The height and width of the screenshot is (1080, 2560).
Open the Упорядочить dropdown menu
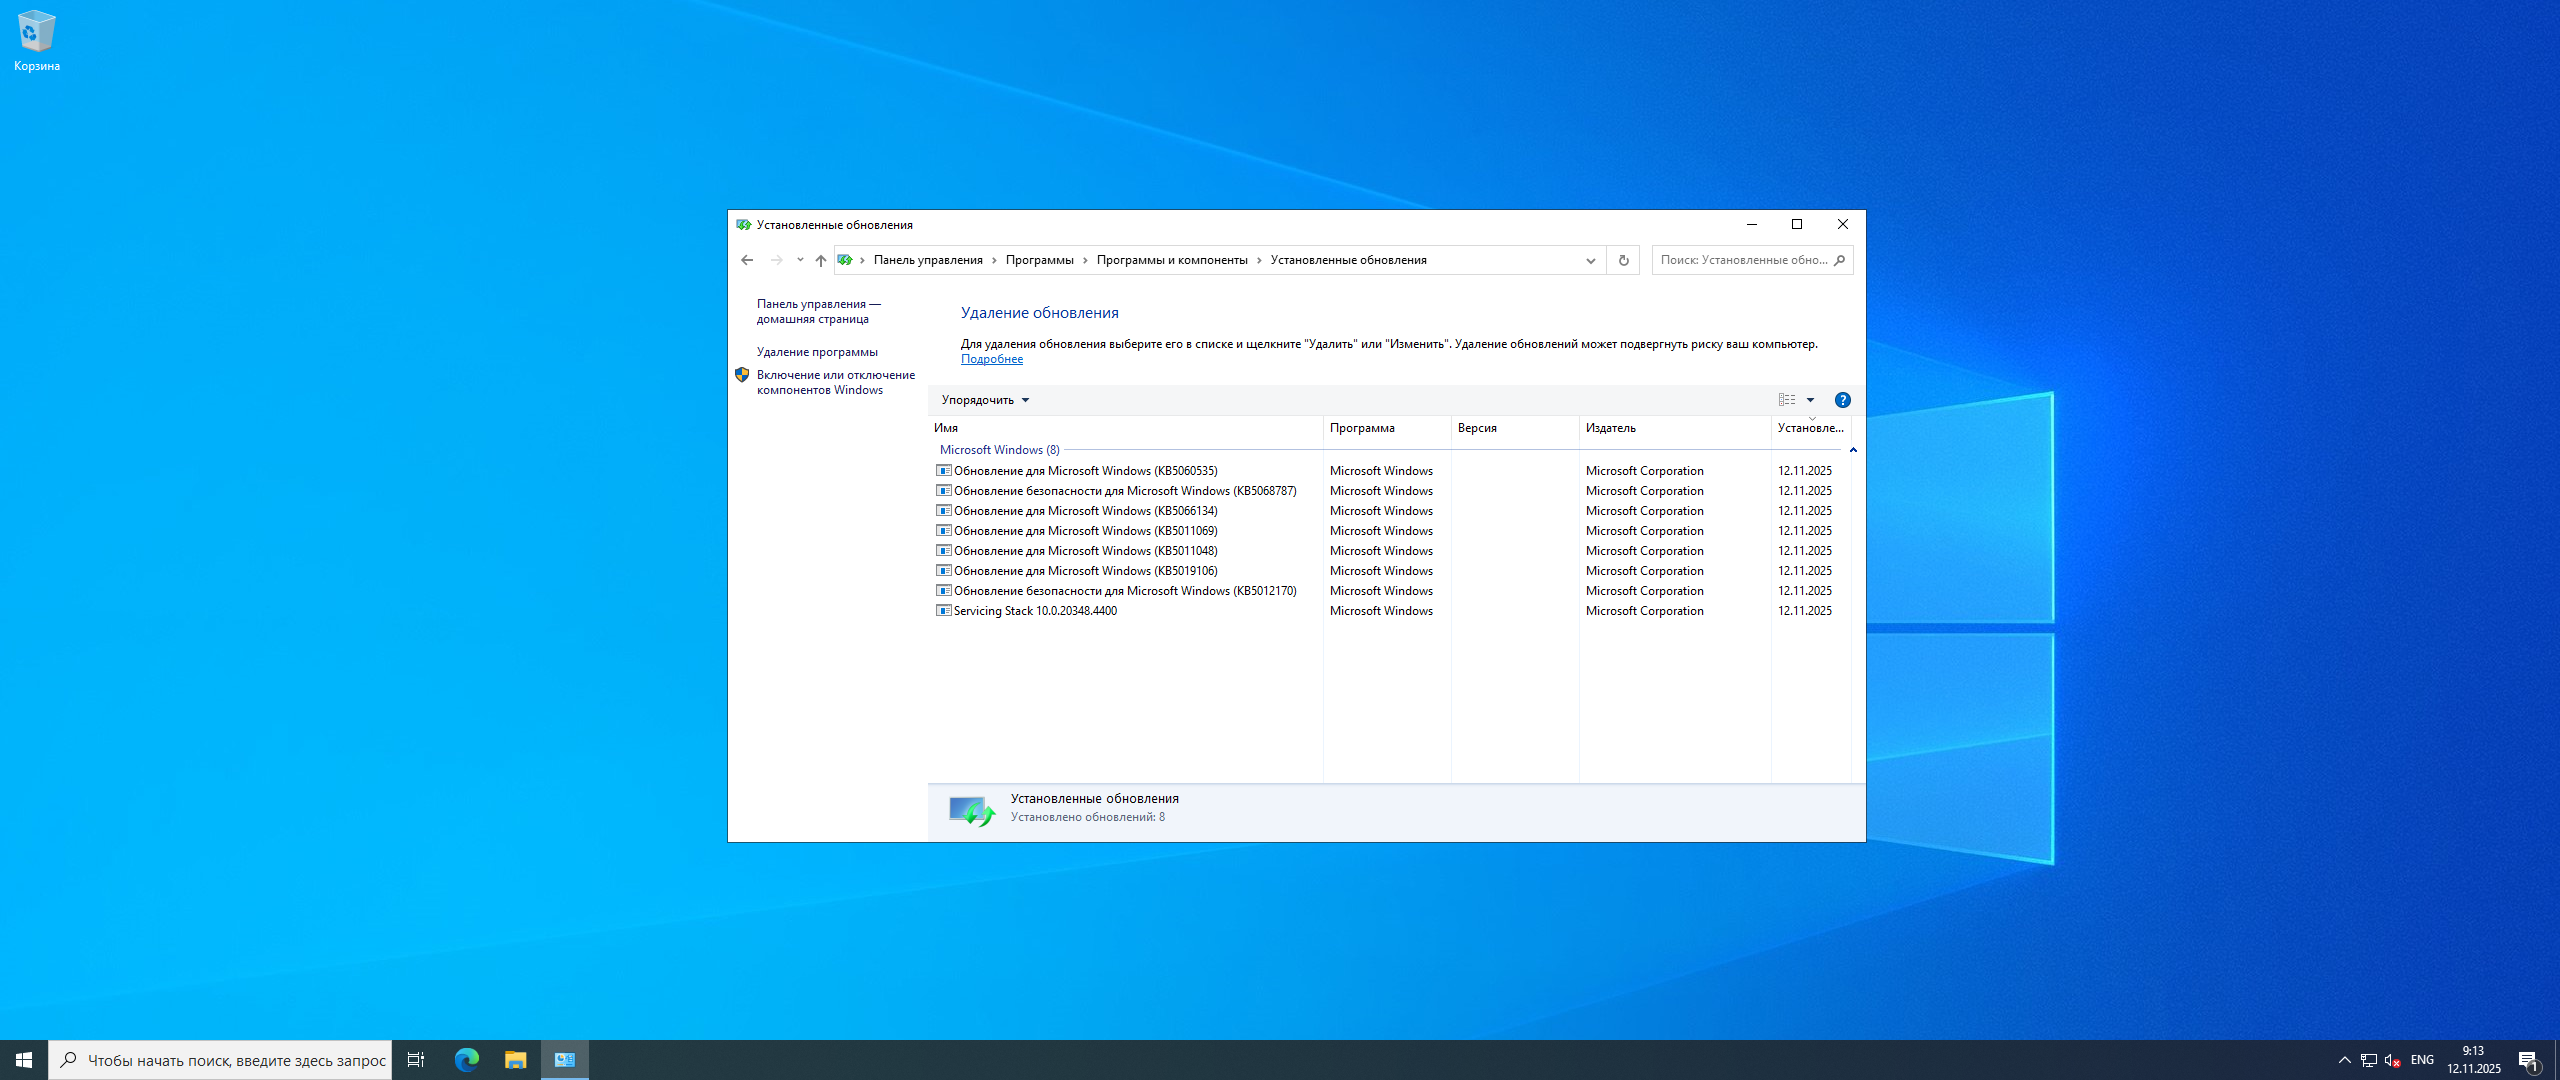click(985, 400)
